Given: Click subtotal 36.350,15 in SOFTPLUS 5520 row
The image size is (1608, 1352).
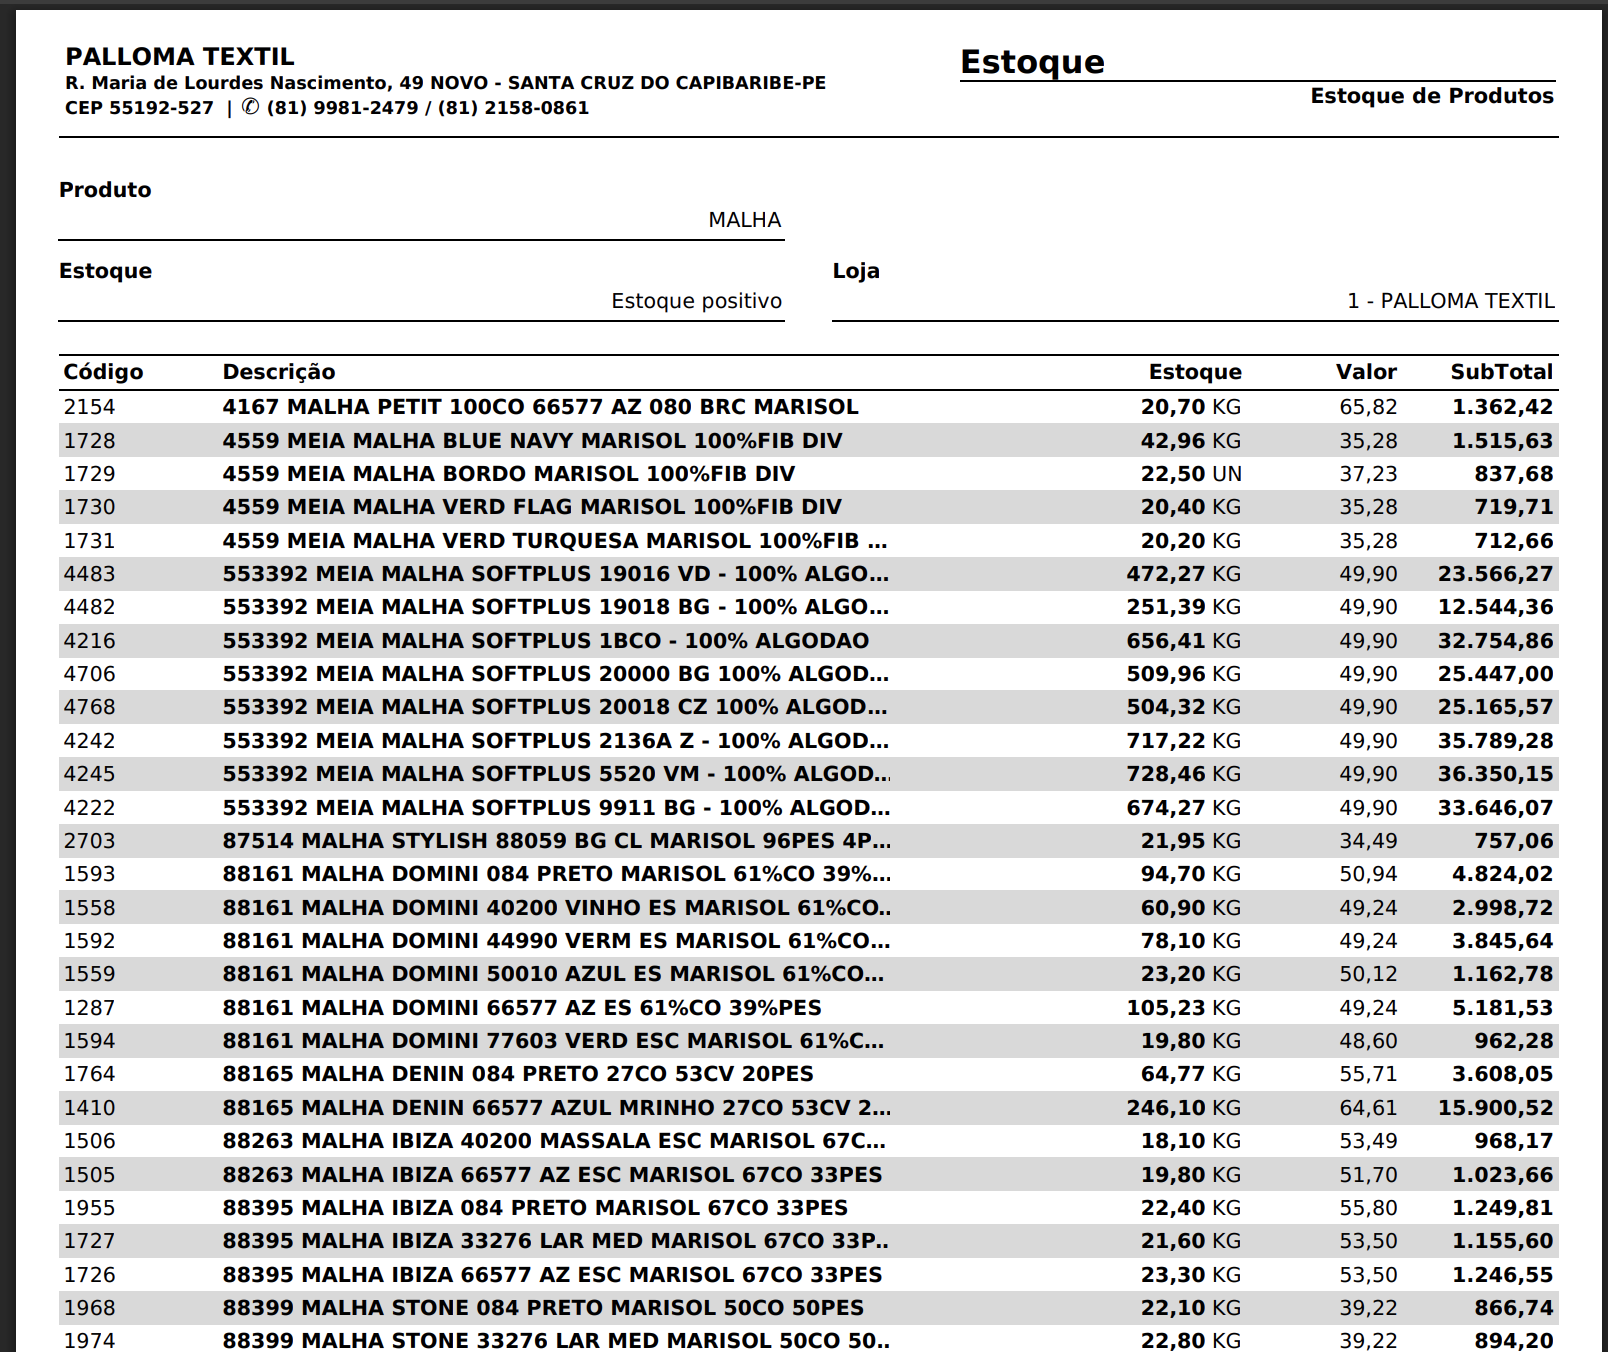Looking at the screenshot, I should coord(1495,774).
